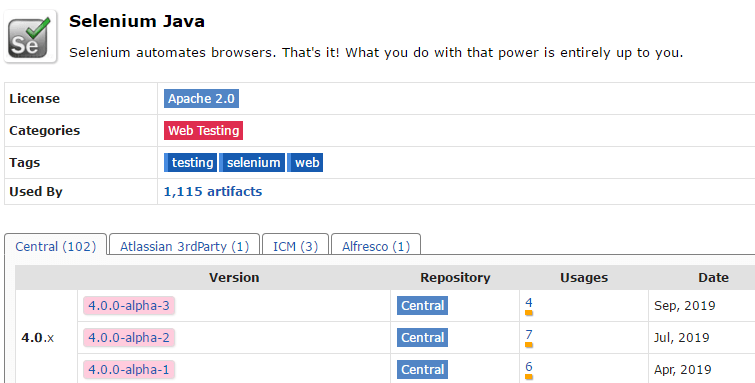Click Central badge for 4.0.0-alpha-1

tap(422, 370)
